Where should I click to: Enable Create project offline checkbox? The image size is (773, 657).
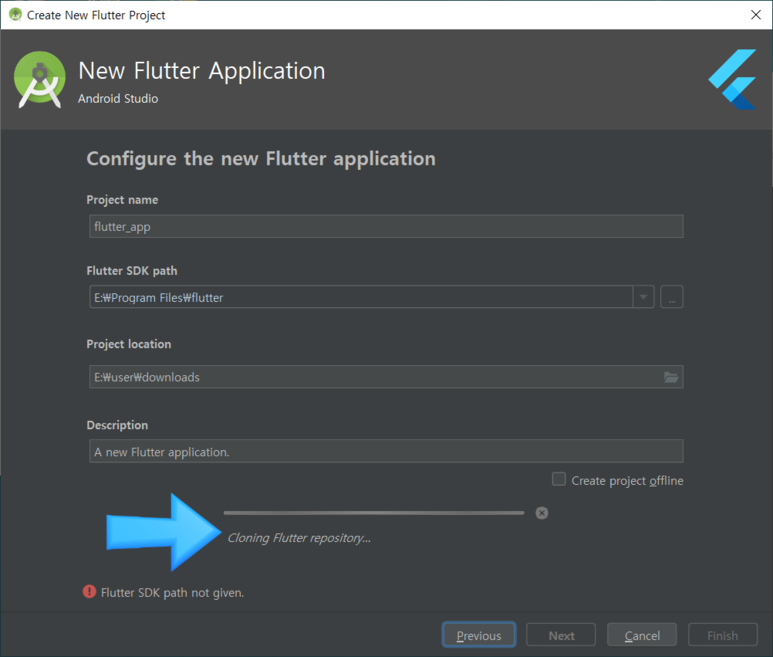click(x=559, y=479)
